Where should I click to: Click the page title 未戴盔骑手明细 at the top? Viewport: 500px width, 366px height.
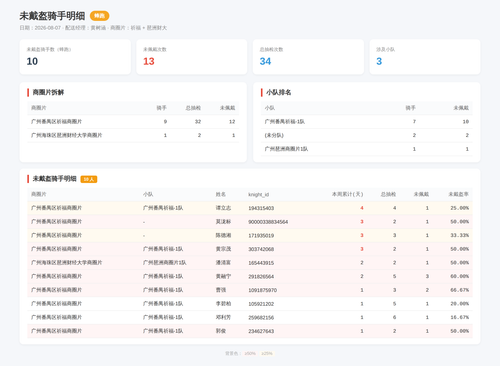coord(52,16)
